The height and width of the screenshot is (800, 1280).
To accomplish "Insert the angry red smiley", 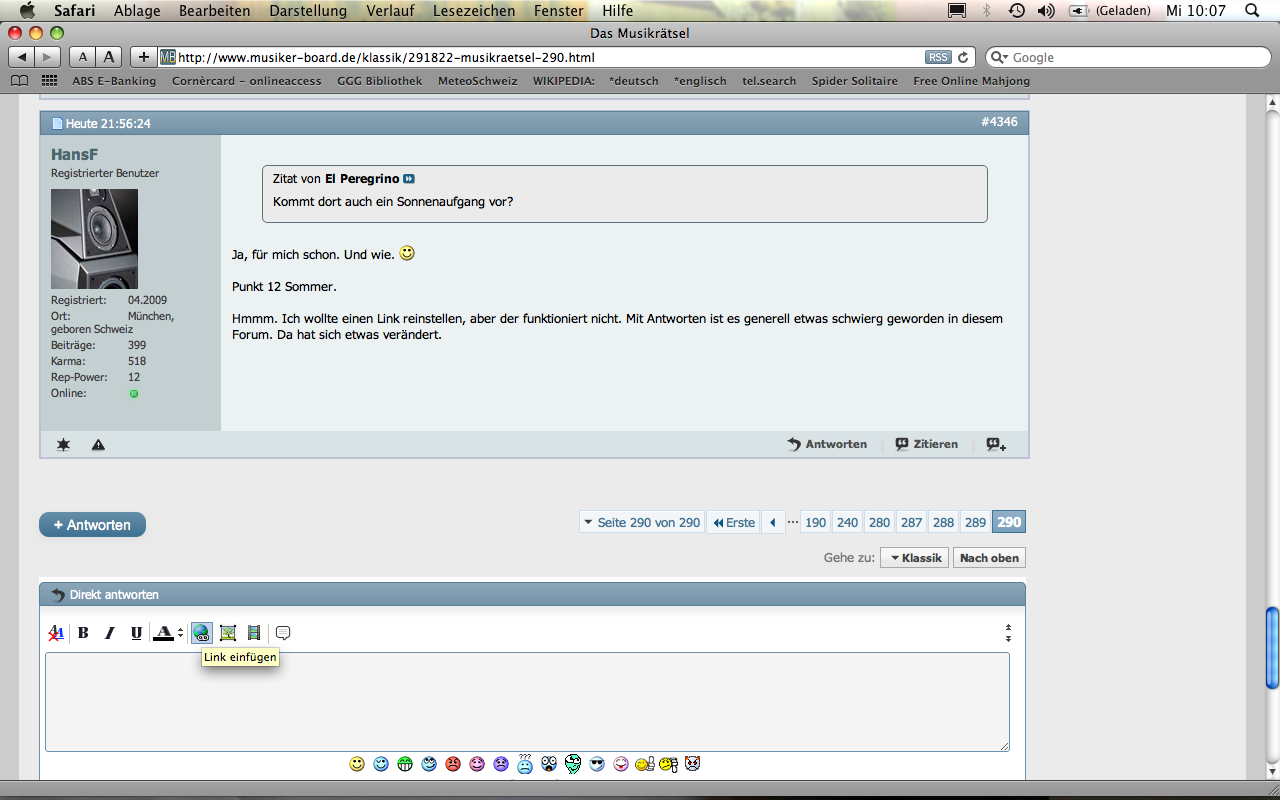I will coord(453,764).
